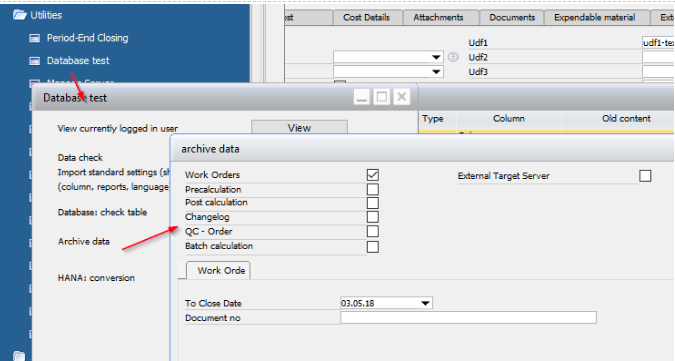Image resolution: width=675 pixels, height=361 pixels.
Task: Click into the Document no field
Action: pyautogui.click(x=468, y=318)
